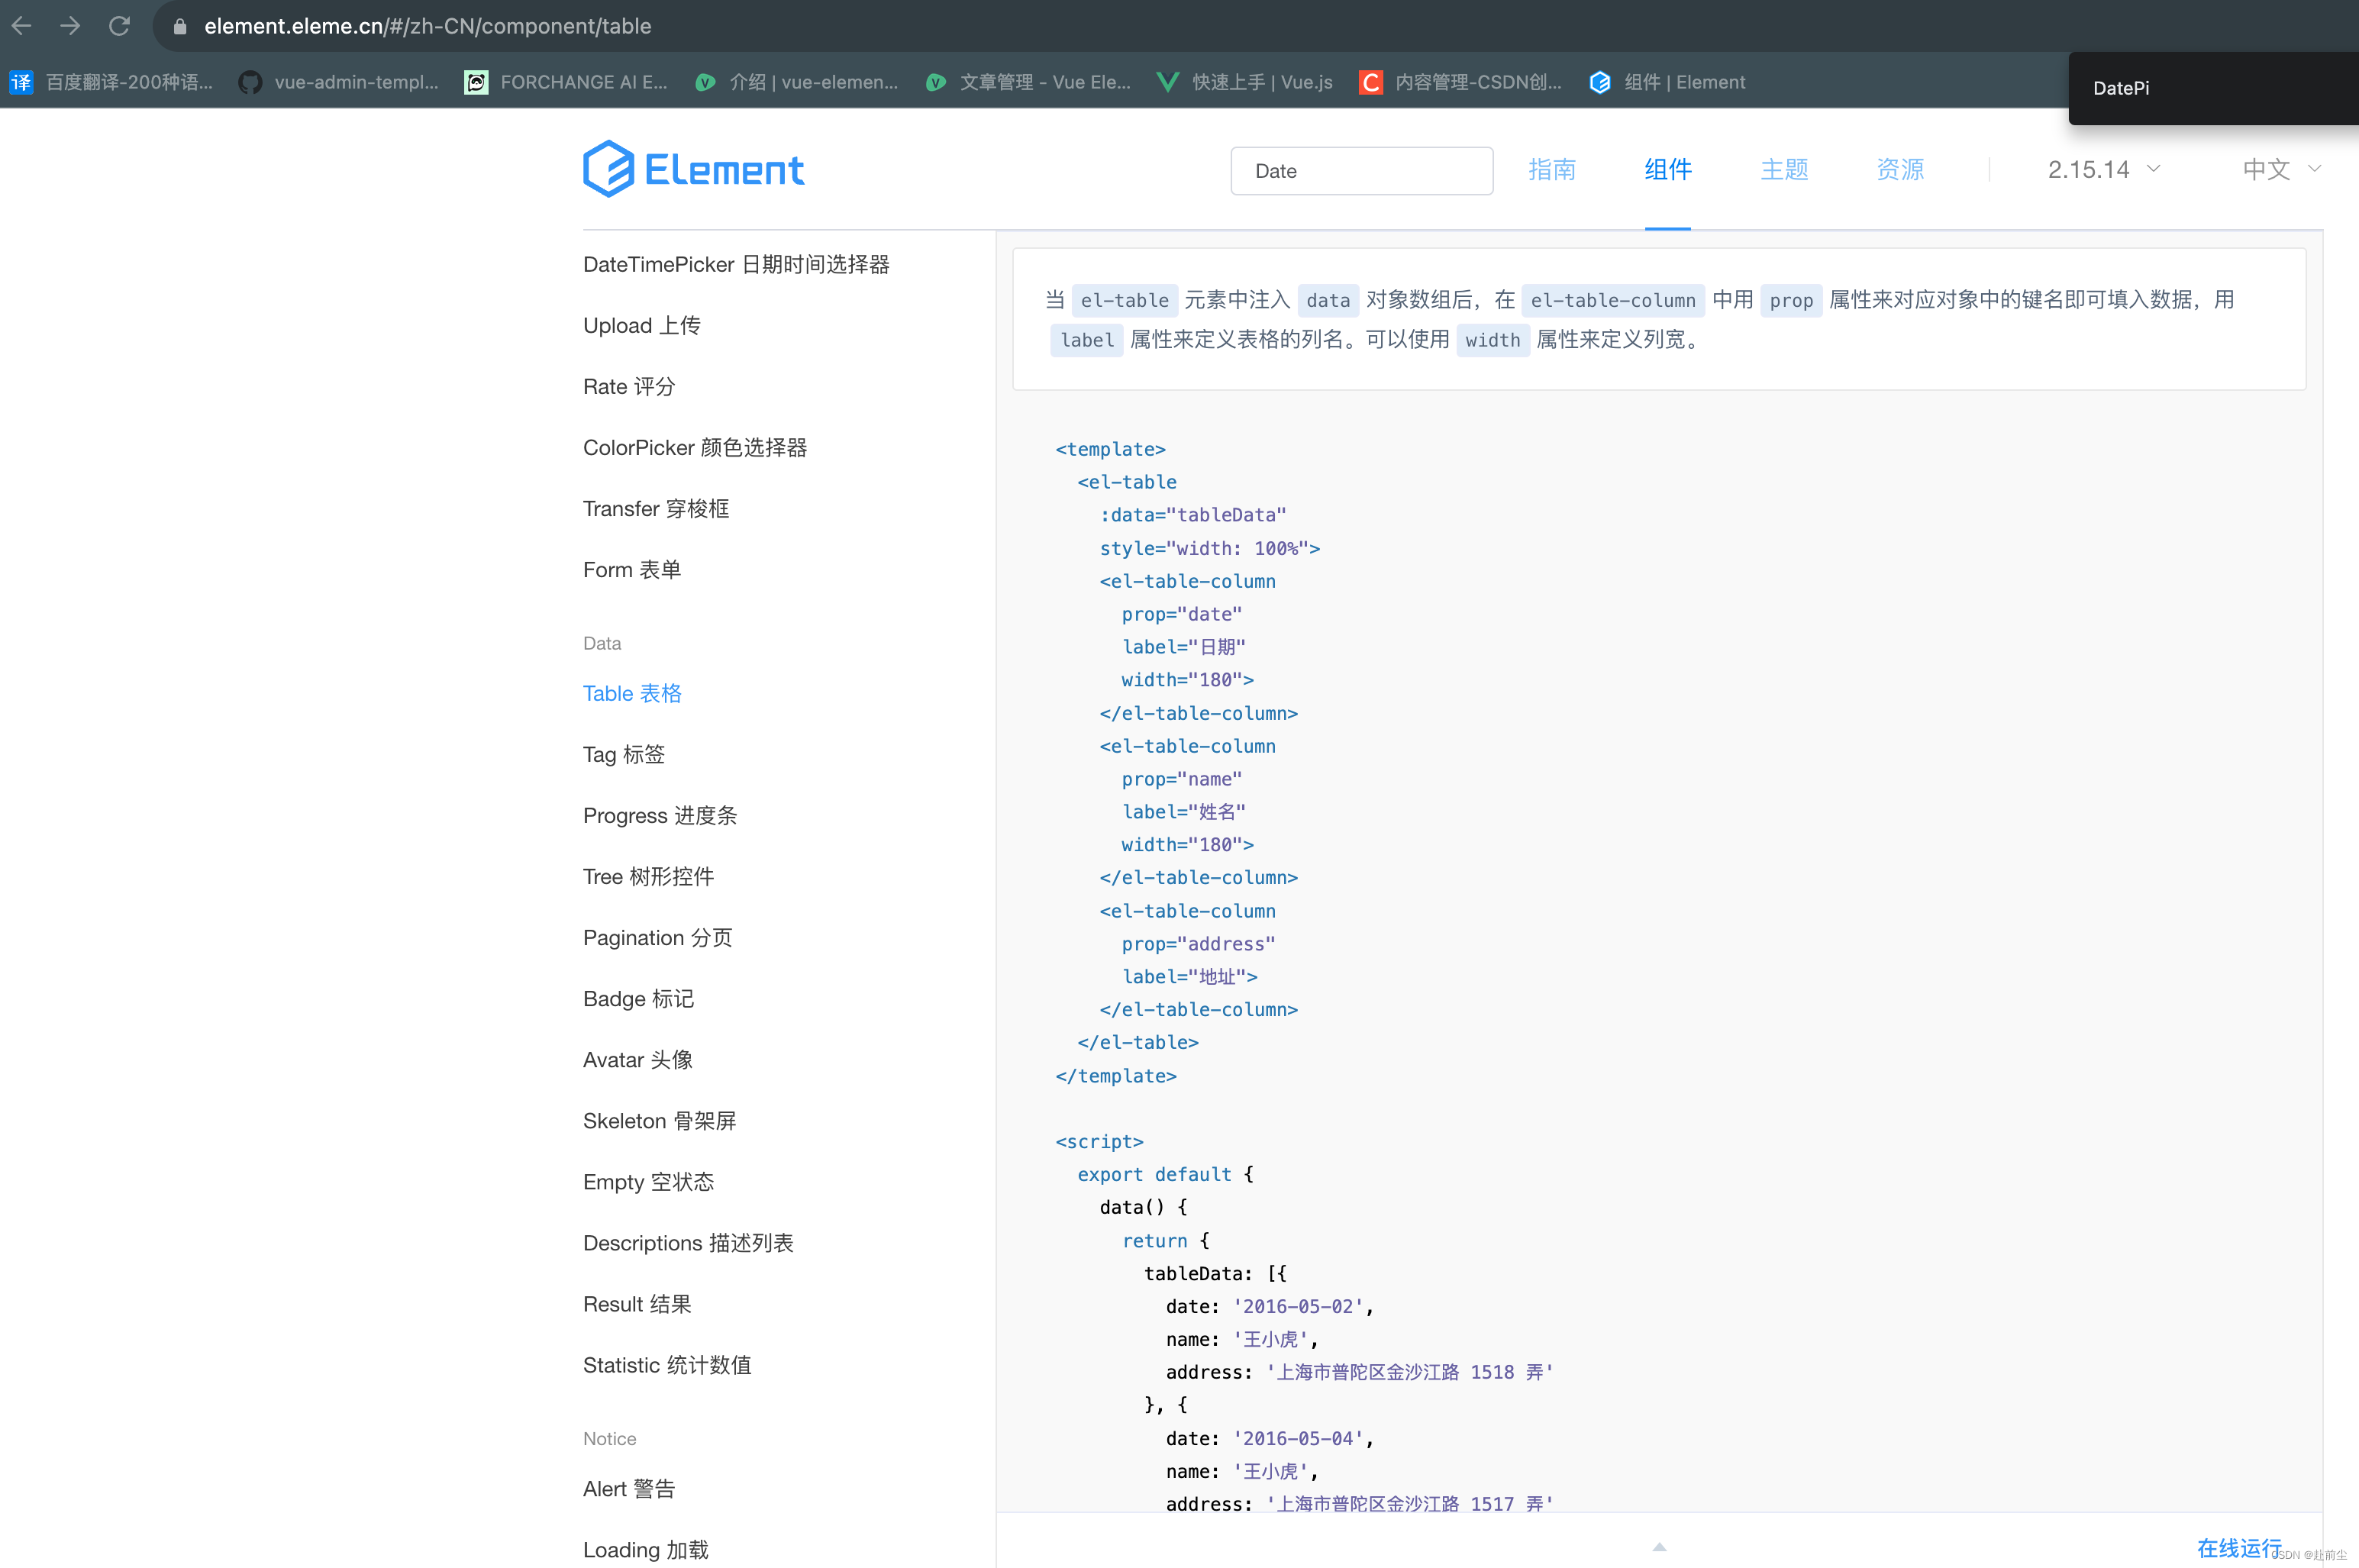Click the :data="tableData" code line
This screenshot has height=1568, width=2359.
coord(1192,515)
